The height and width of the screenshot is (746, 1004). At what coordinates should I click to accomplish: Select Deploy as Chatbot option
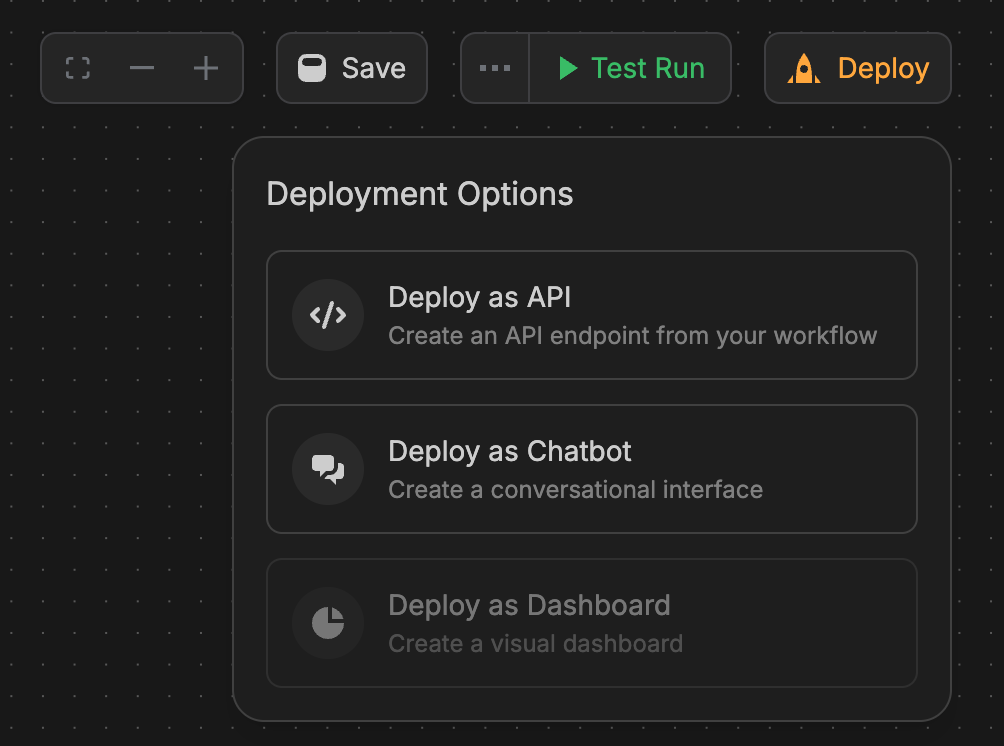pyautogui.click(x=592, y=469)
